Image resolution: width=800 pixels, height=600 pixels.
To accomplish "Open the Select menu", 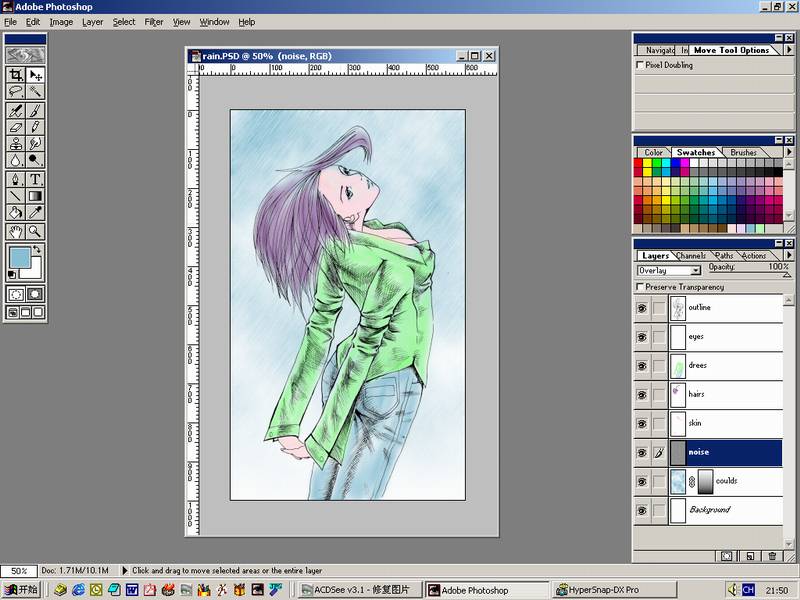I will click(124, 22).
